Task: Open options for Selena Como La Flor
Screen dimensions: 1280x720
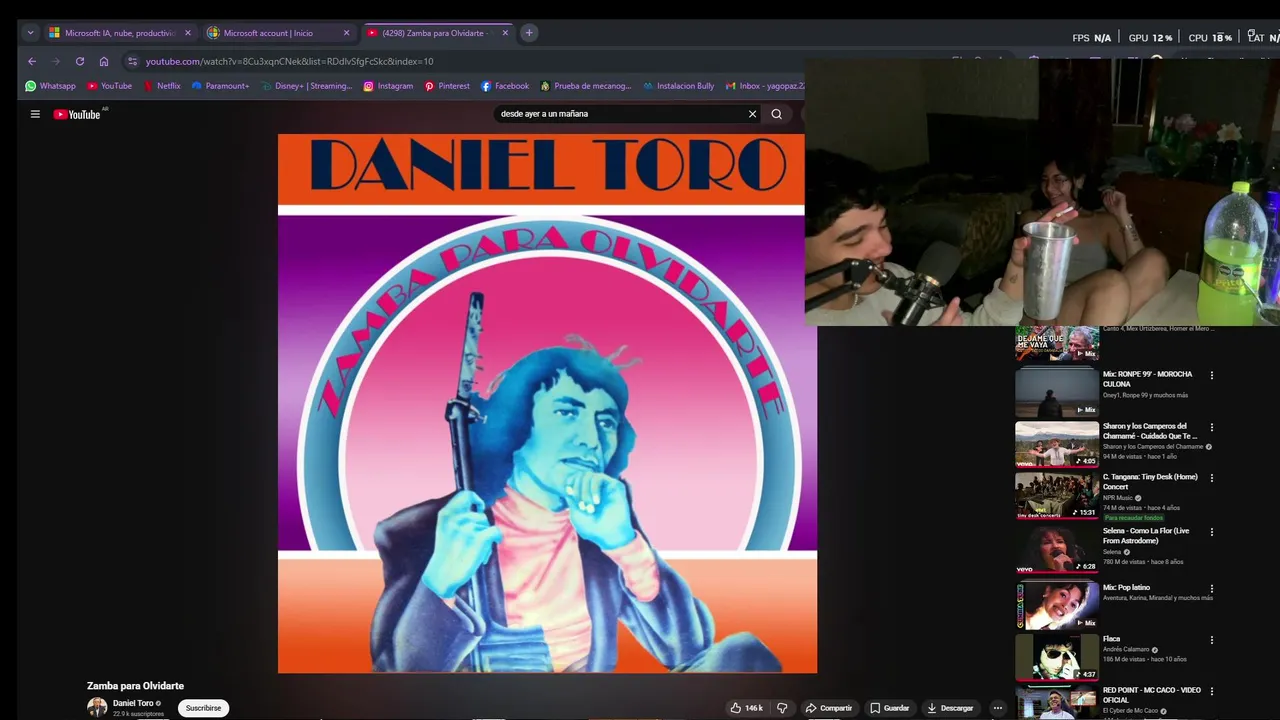Action: pyautogui.click(x=1212, y=533)
